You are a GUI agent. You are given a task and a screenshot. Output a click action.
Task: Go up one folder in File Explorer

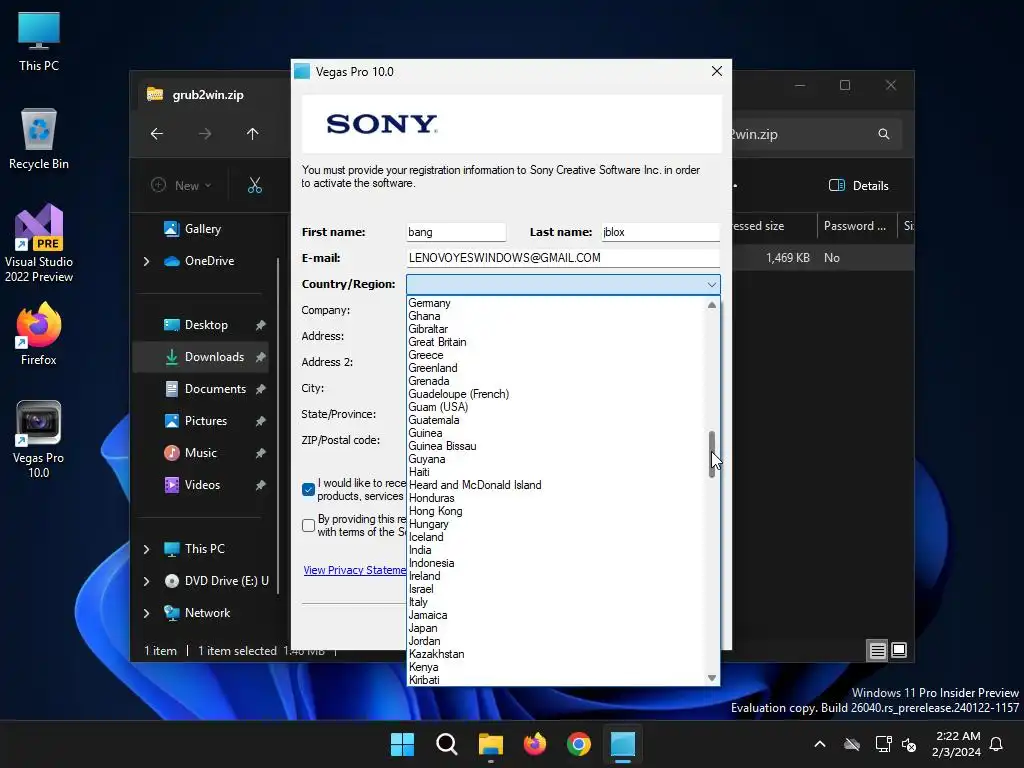253,134
